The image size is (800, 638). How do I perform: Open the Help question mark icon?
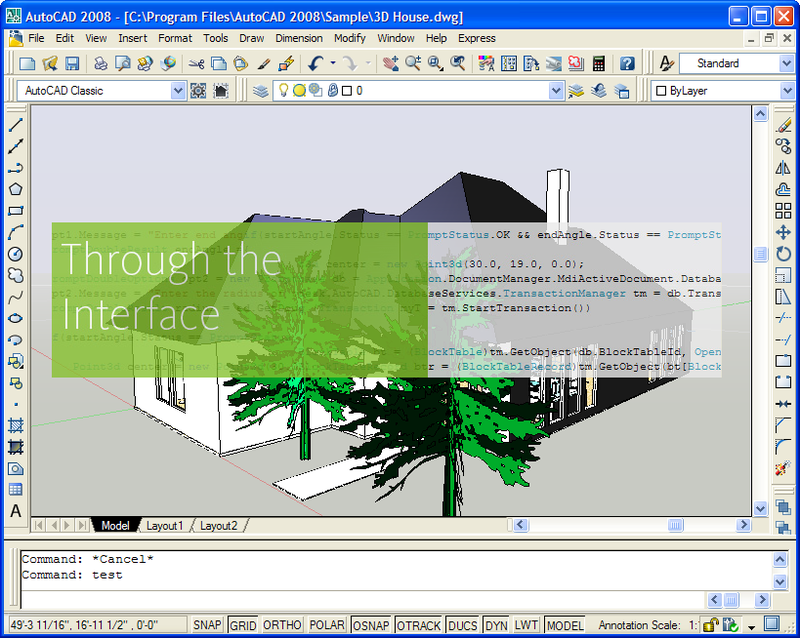click(x=626, y=63)
